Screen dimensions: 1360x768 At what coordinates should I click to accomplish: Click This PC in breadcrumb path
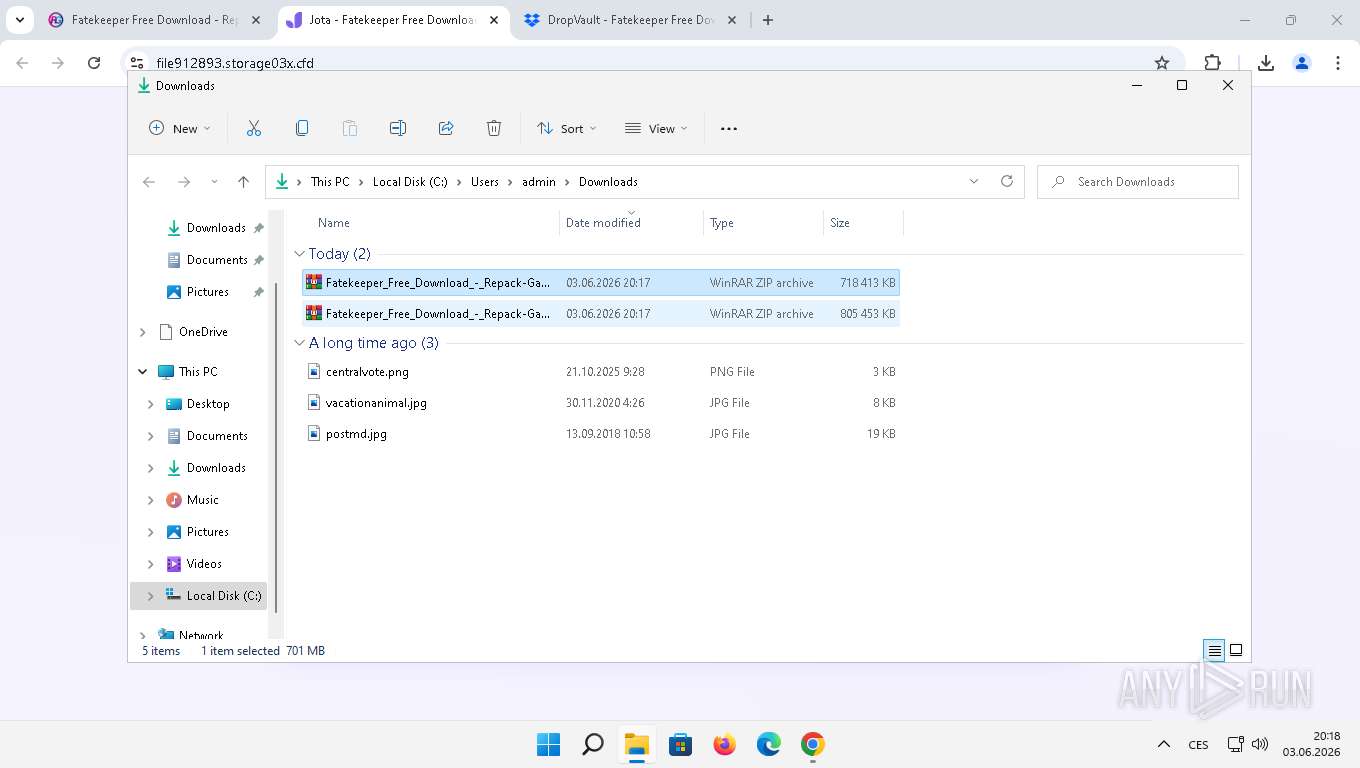point(330,182)
